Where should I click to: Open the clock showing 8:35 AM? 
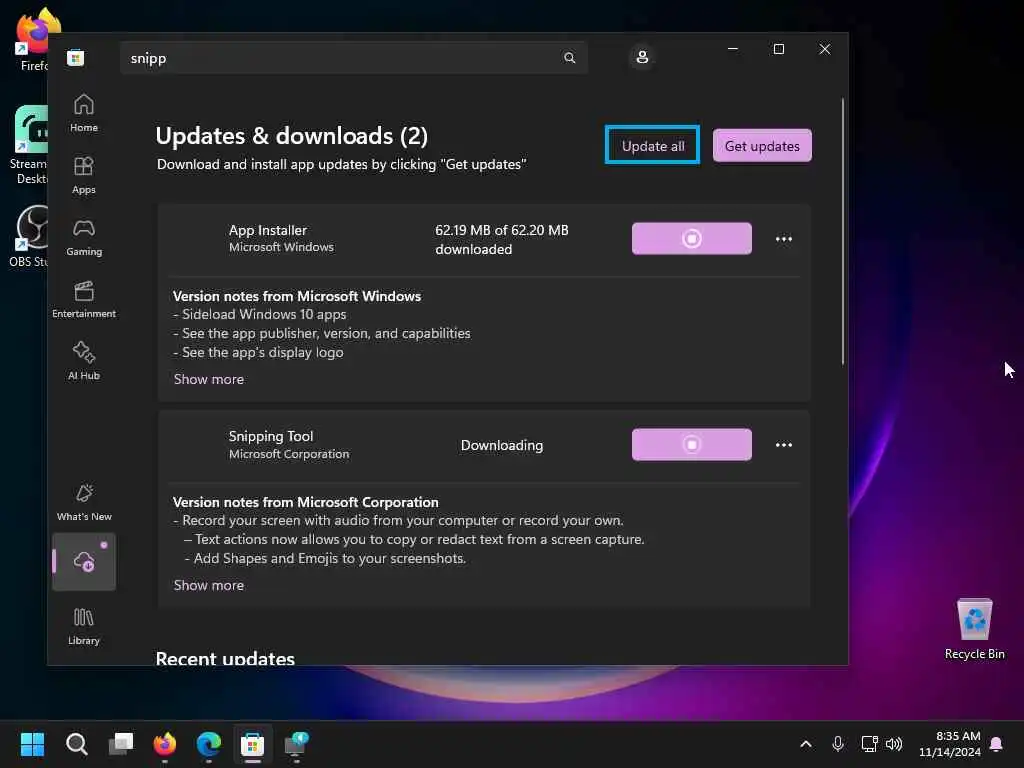point(950,744)
